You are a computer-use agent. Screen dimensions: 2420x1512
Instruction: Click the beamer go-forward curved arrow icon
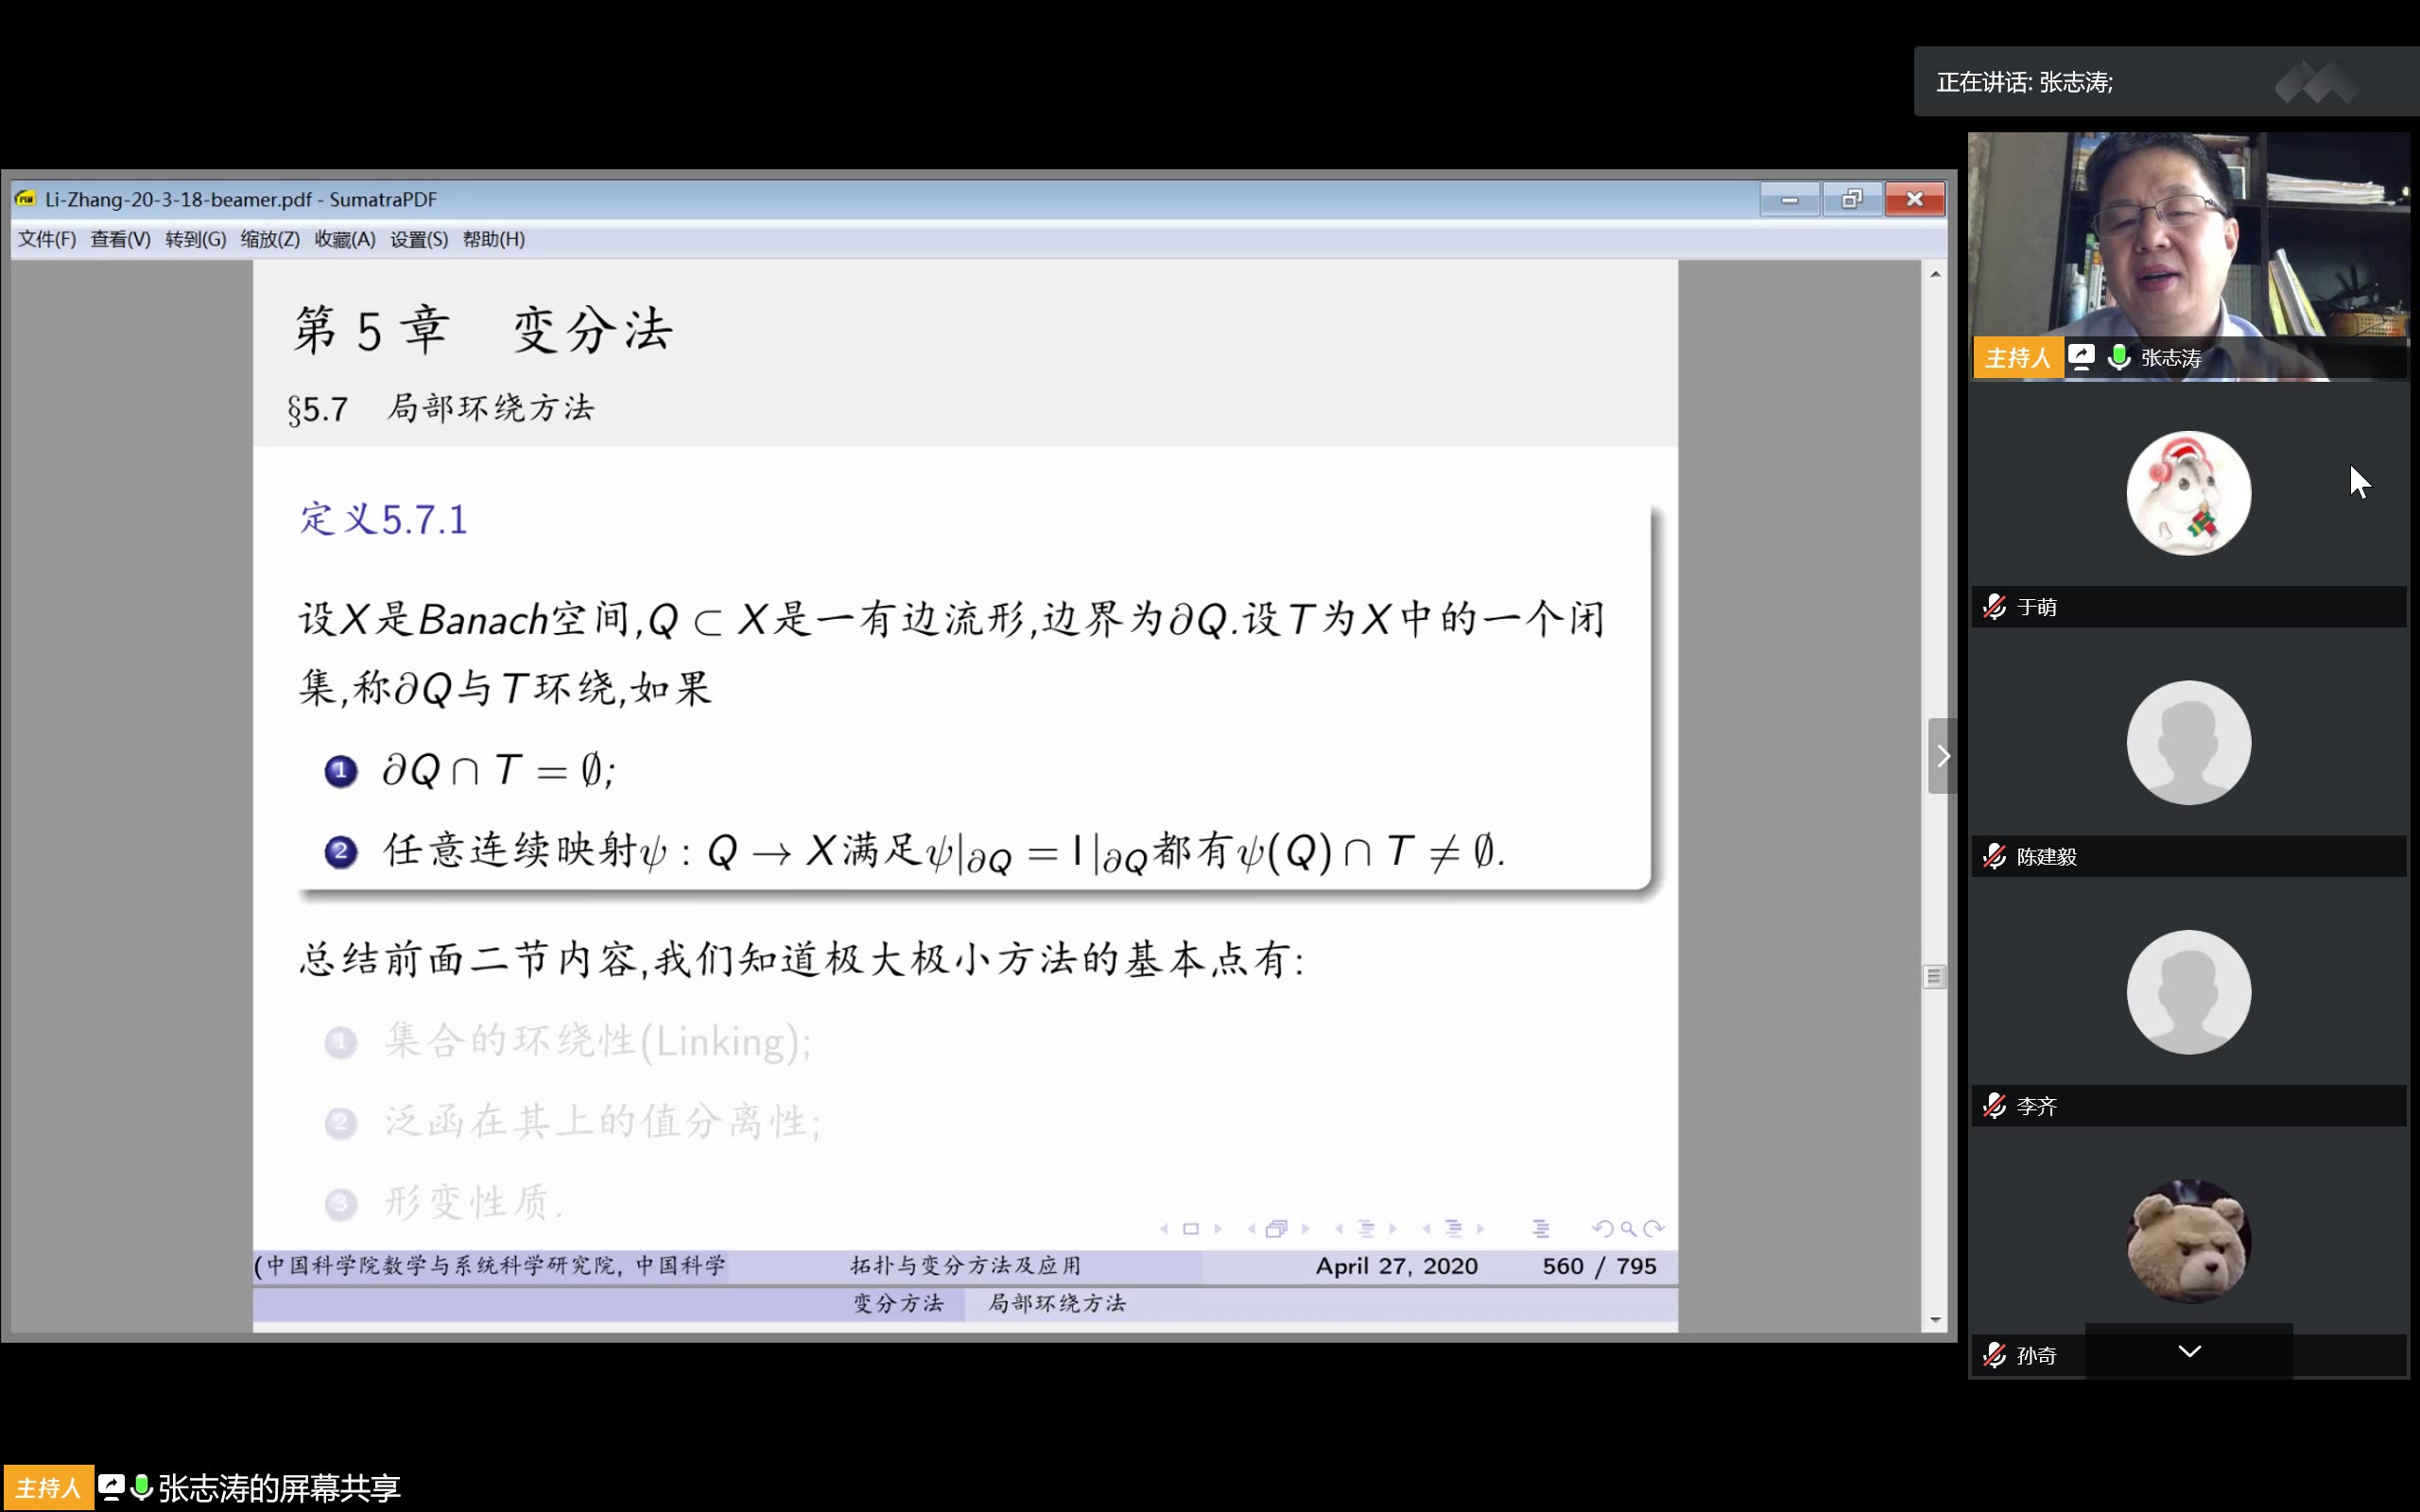click(x=1654, y=1228)
